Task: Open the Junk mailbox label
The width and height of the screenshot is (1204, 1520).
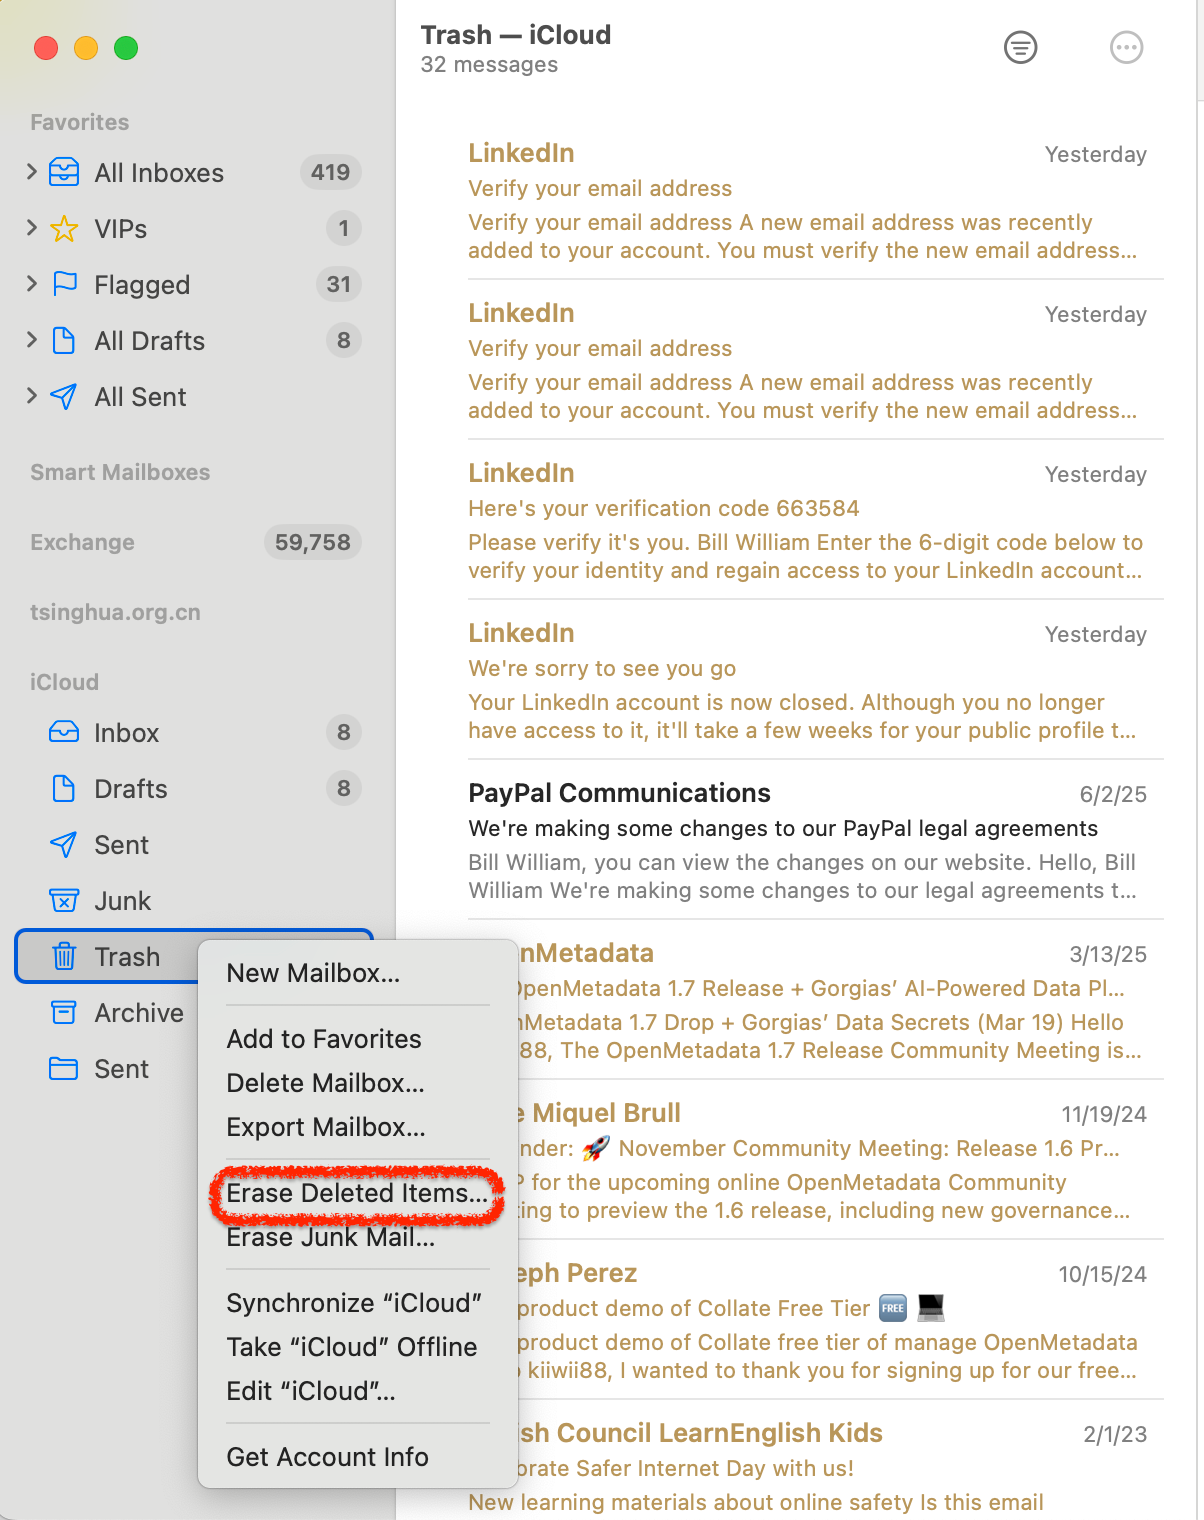Action: point(123,901)
